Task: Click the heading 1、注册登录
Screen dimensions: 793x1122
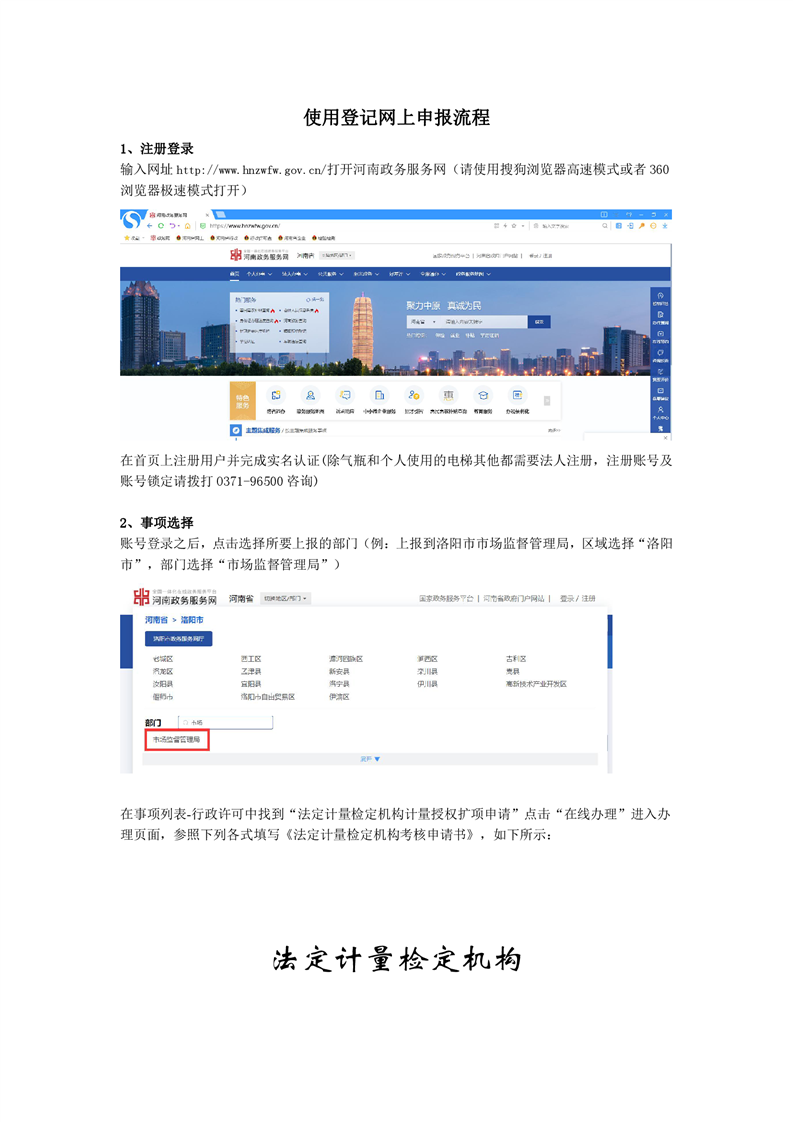Action: point(157,149)
